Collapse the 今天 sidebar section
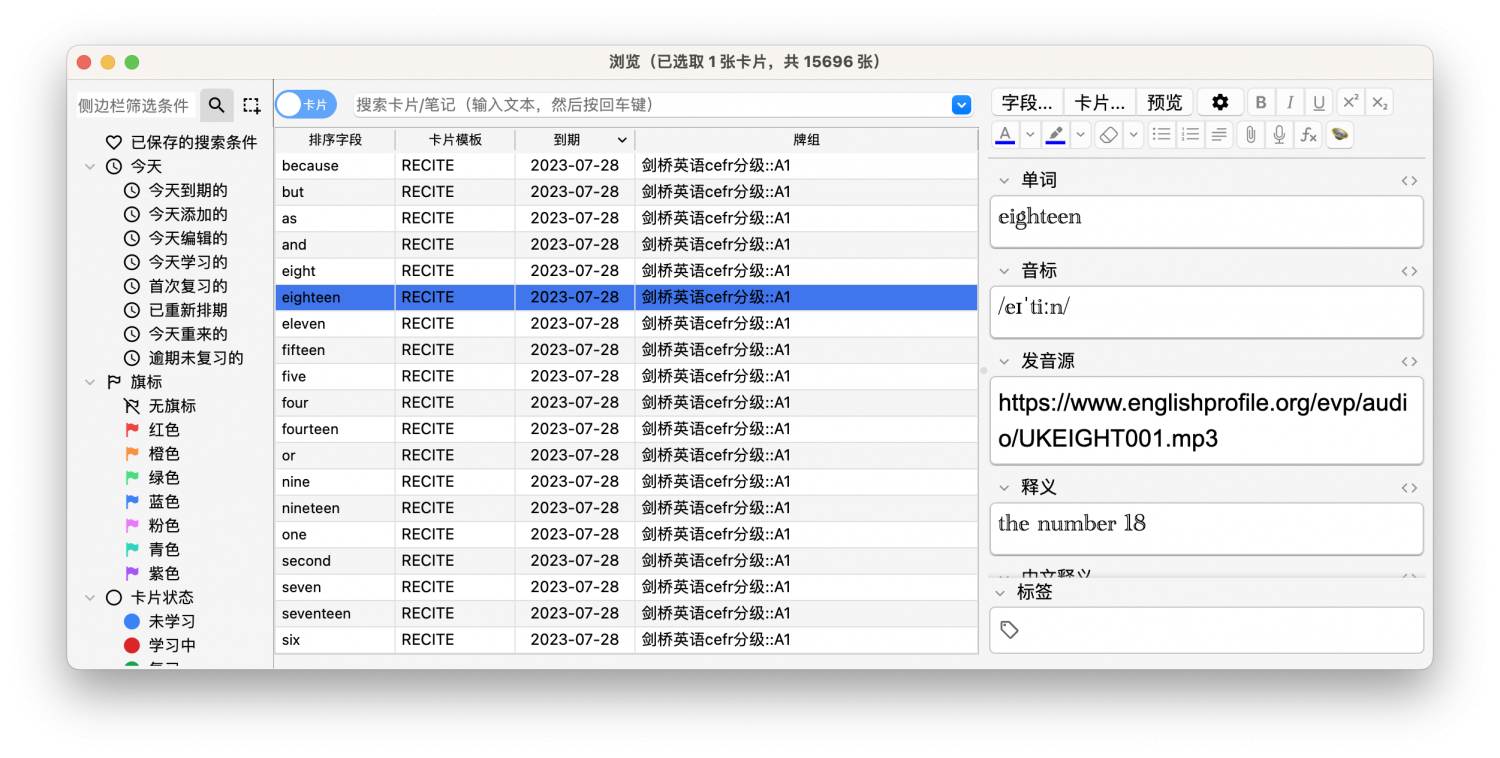 (91, 167)
